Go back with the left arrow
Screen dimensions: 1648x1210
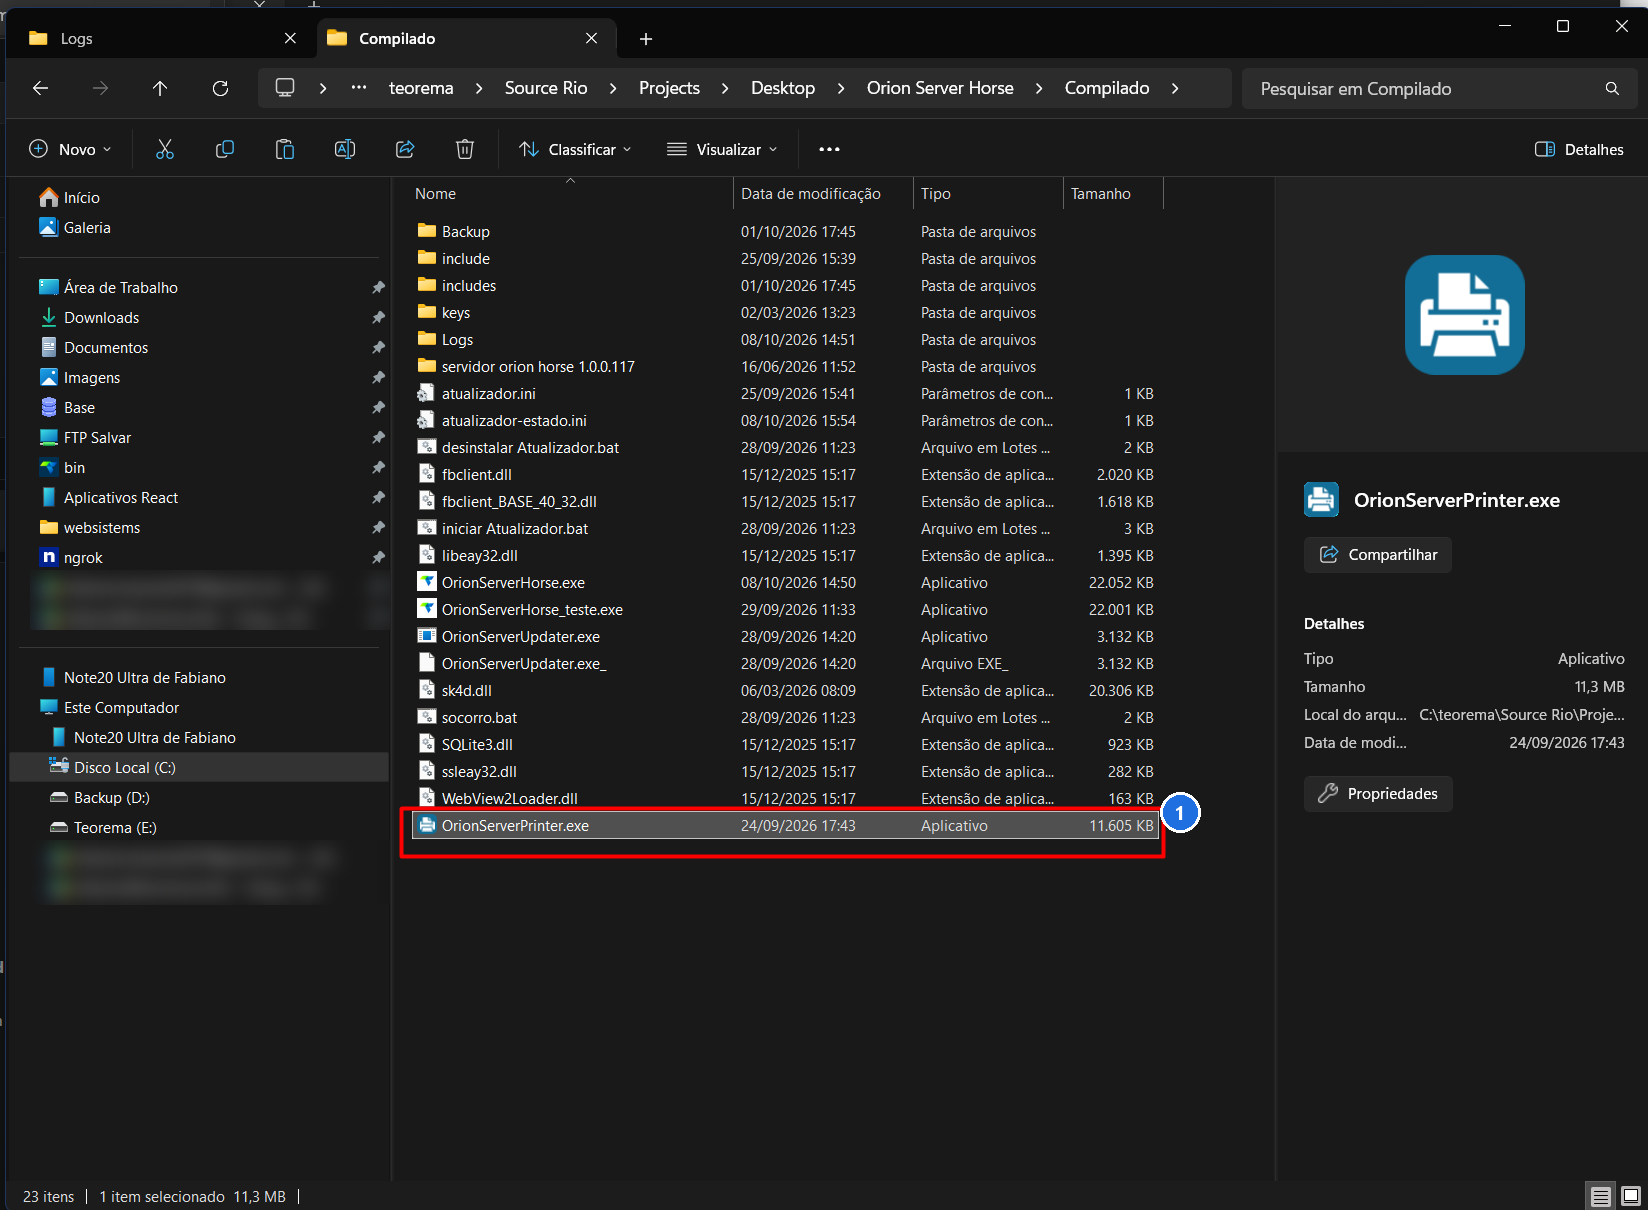[x=40, y=88]
